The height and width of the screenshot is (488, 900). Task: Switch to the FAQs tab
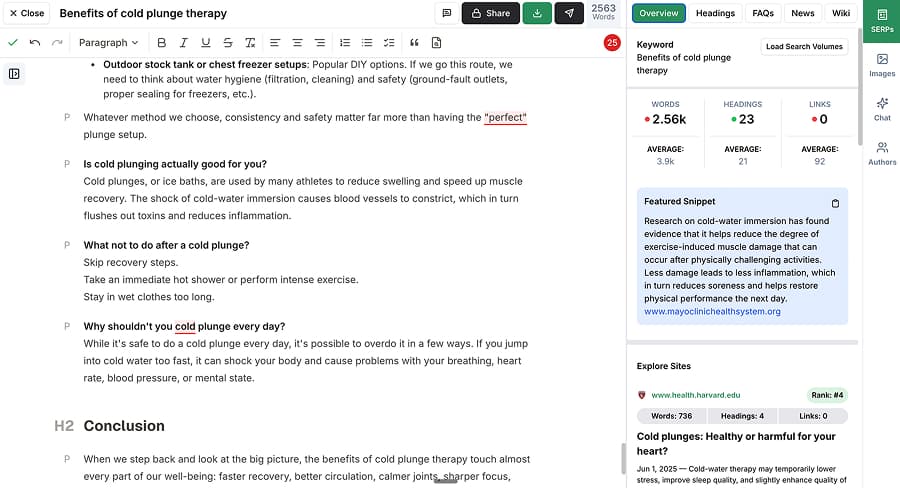coord(763,13)
